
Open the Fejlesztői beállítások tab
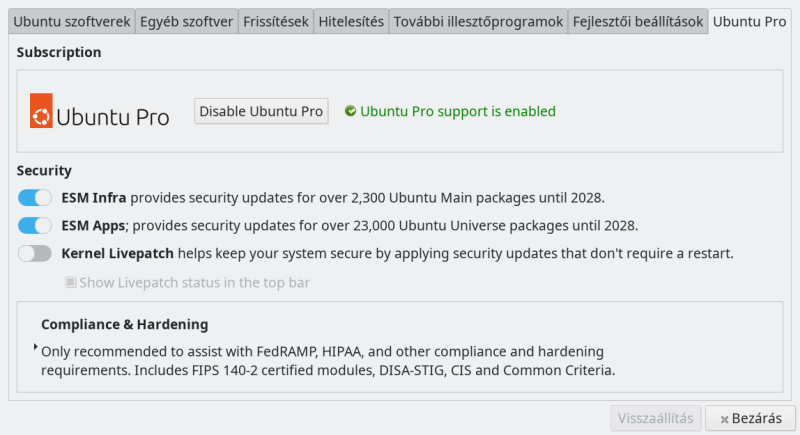638,21
